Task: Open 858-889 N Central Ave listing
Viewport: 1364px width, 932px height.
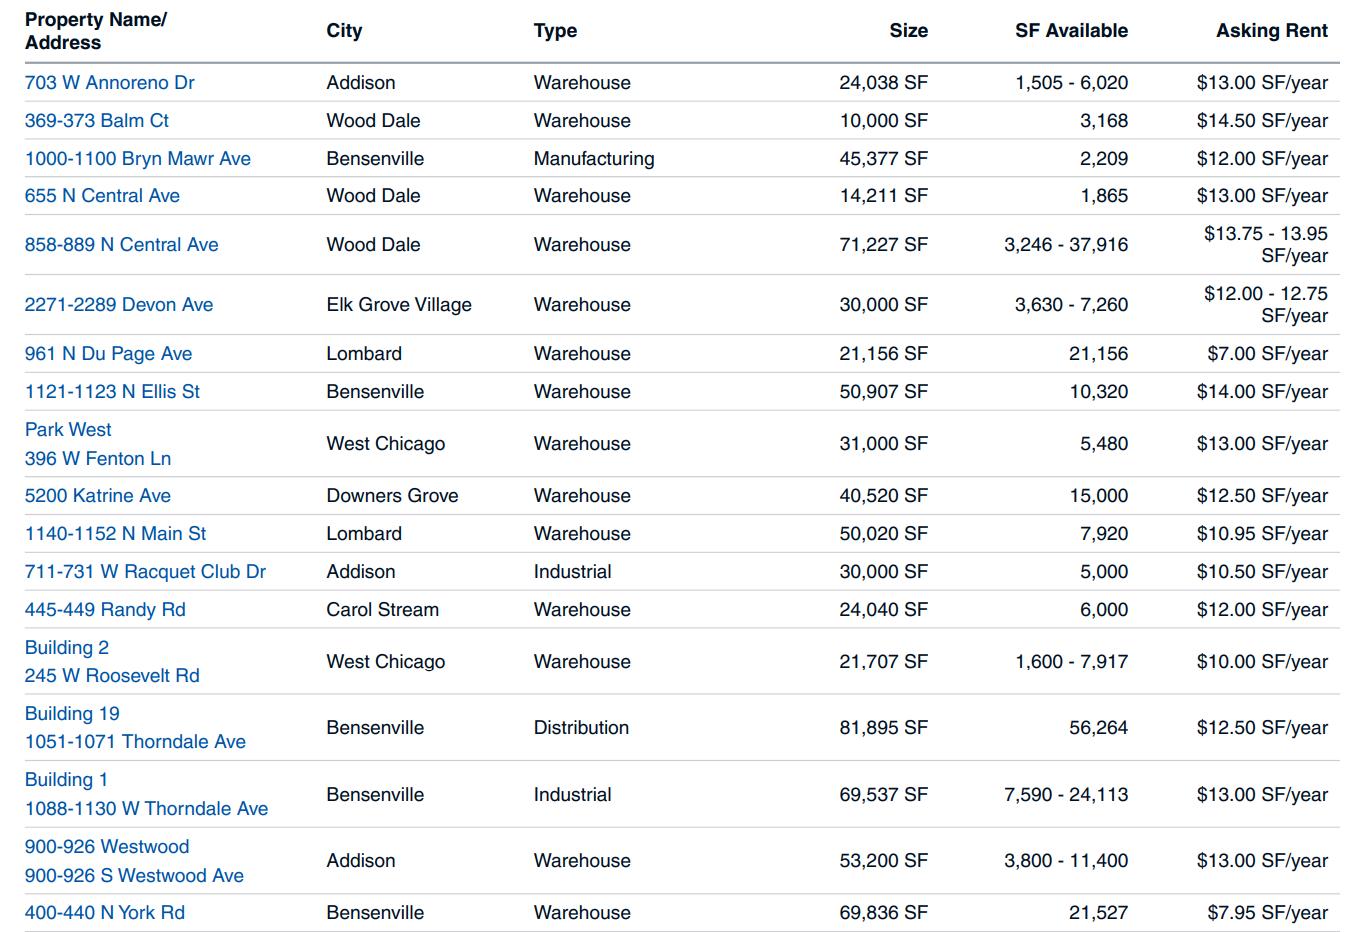Action: [121, 245]
